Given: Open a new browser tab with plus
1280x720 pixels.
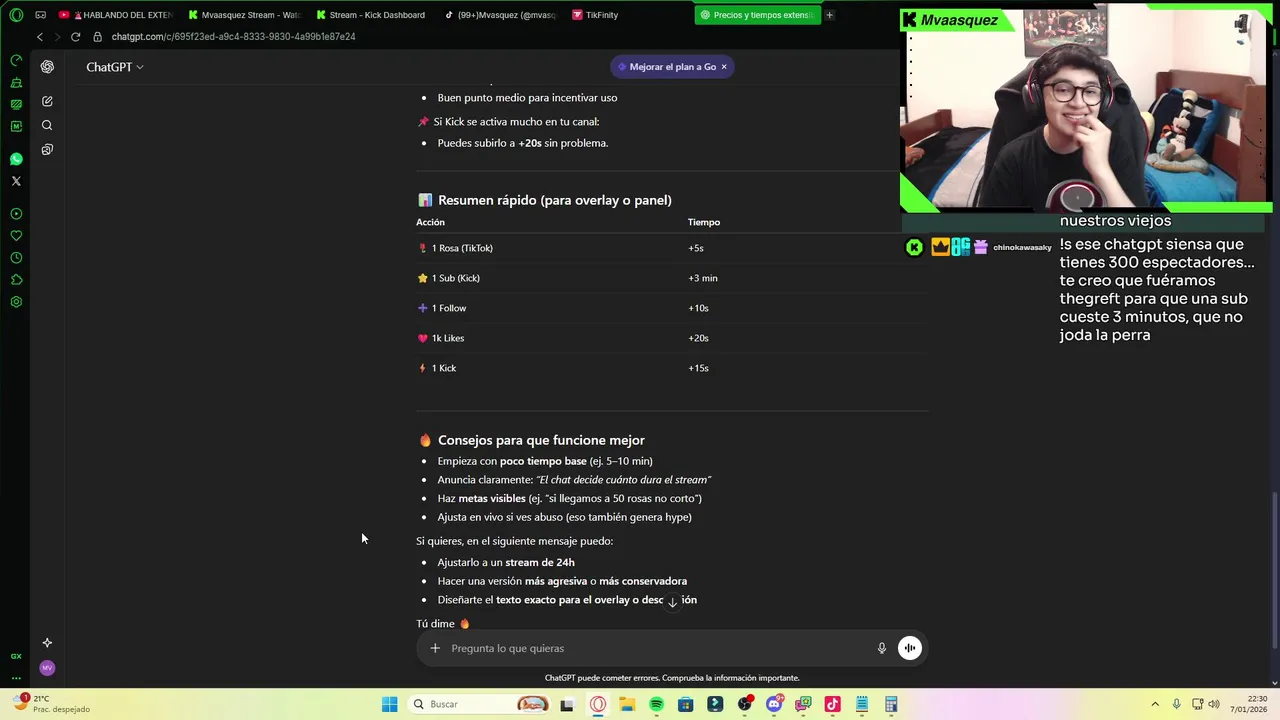Looking at the screenshot, I should pyautogui.click(x=829, y=15).
